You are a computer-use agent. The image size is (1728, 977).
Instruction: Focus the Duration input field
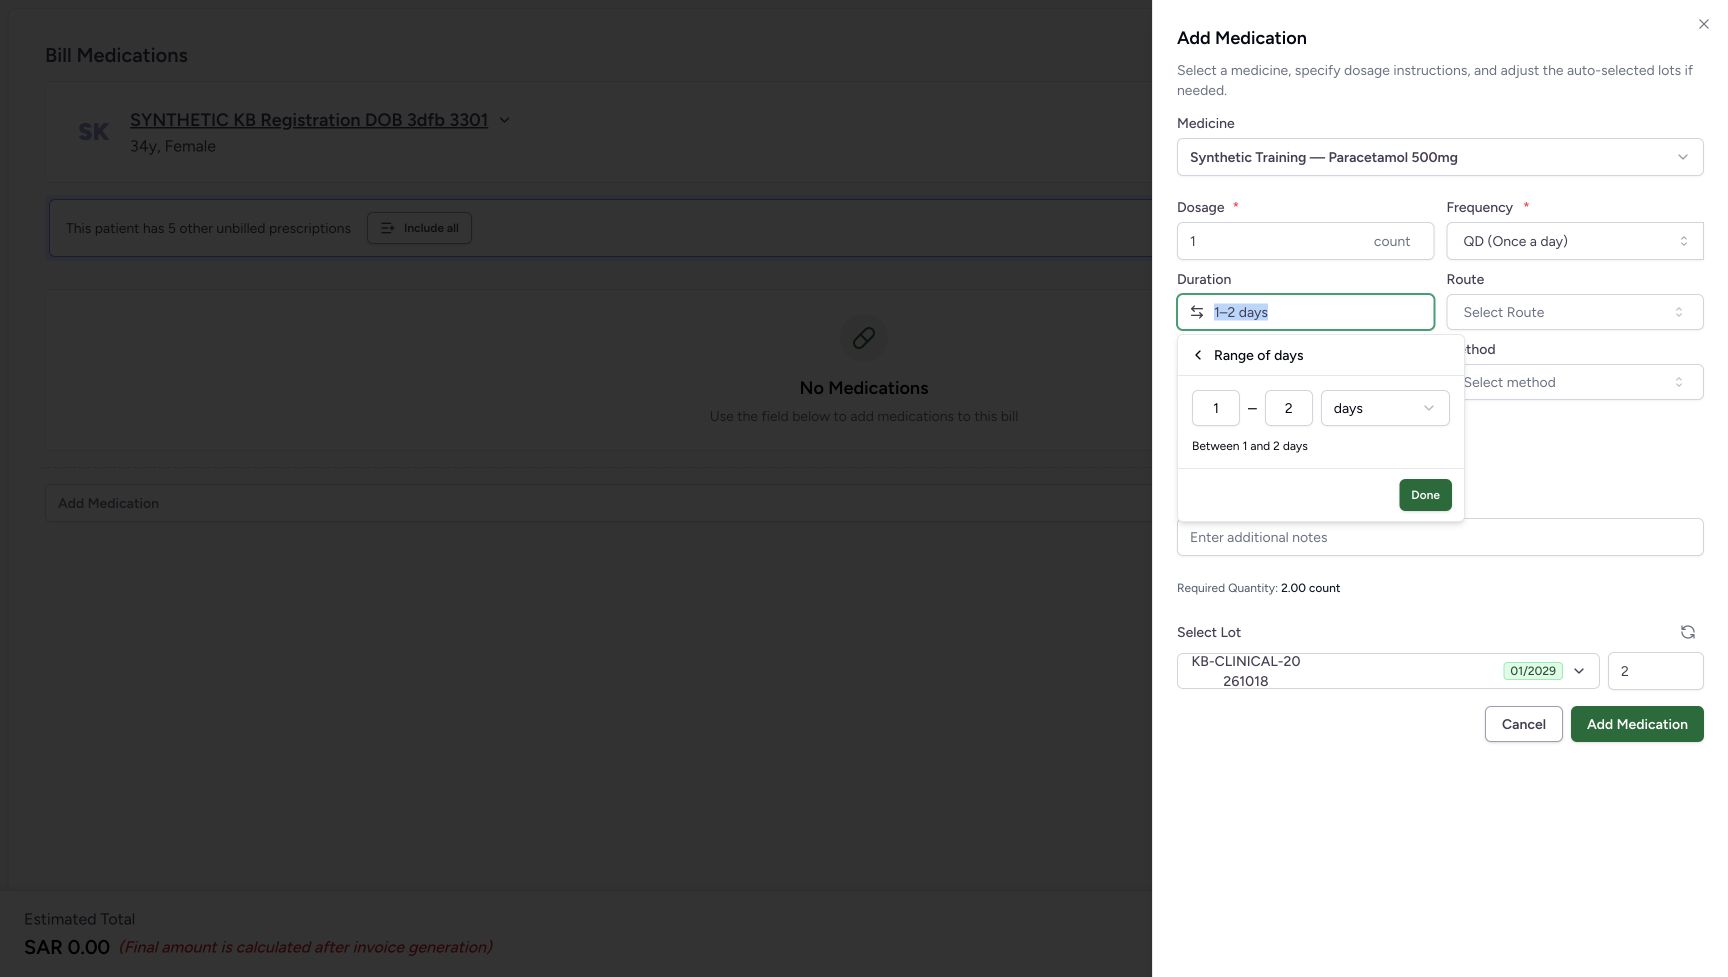point(1305,312)
